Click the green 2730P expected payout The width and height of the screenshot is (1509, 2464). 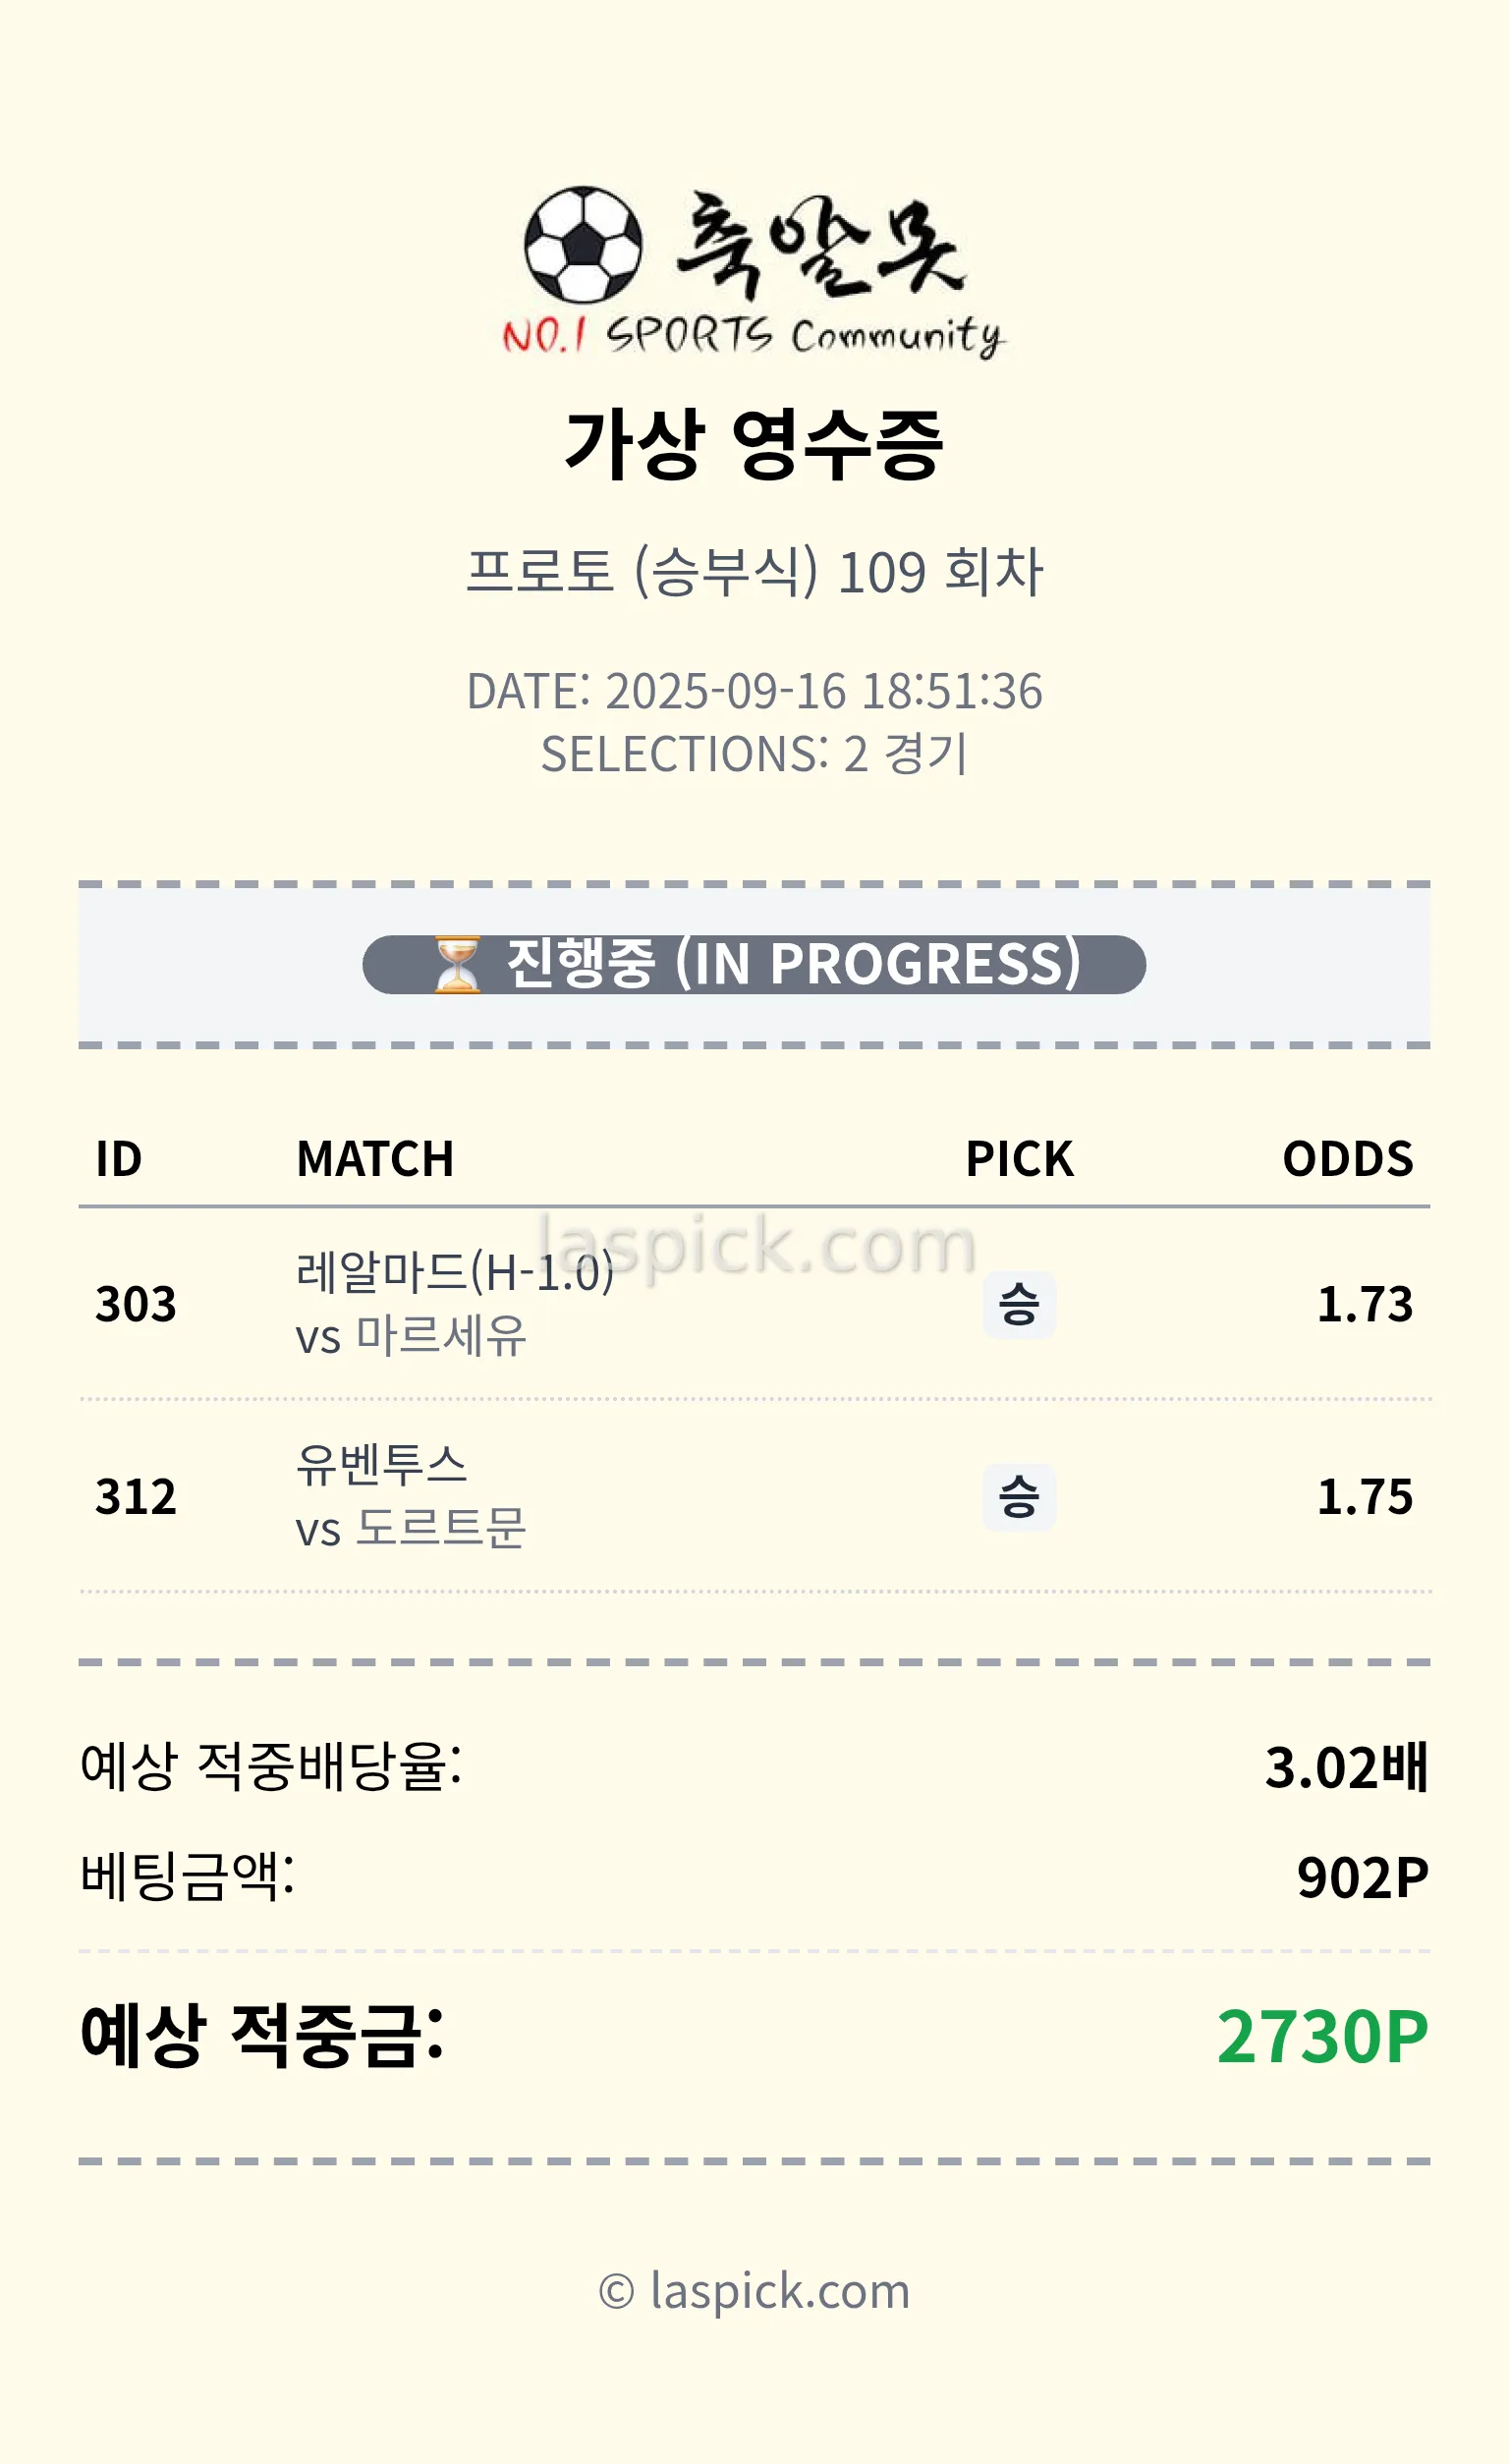1322,2037
